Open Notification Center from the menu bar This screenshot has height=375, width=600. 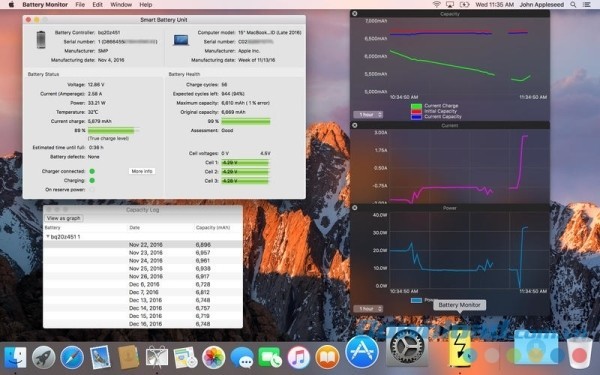(x=586, y=5)
